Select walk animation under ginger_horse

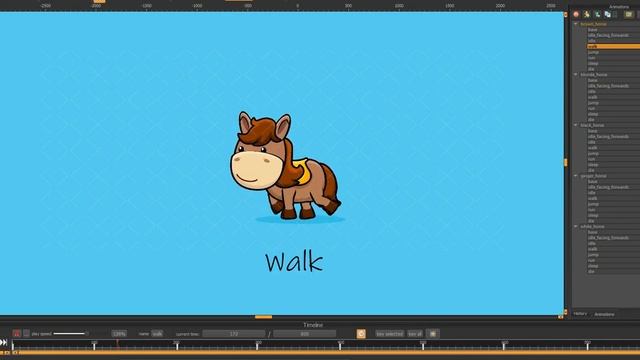point(613,198)
